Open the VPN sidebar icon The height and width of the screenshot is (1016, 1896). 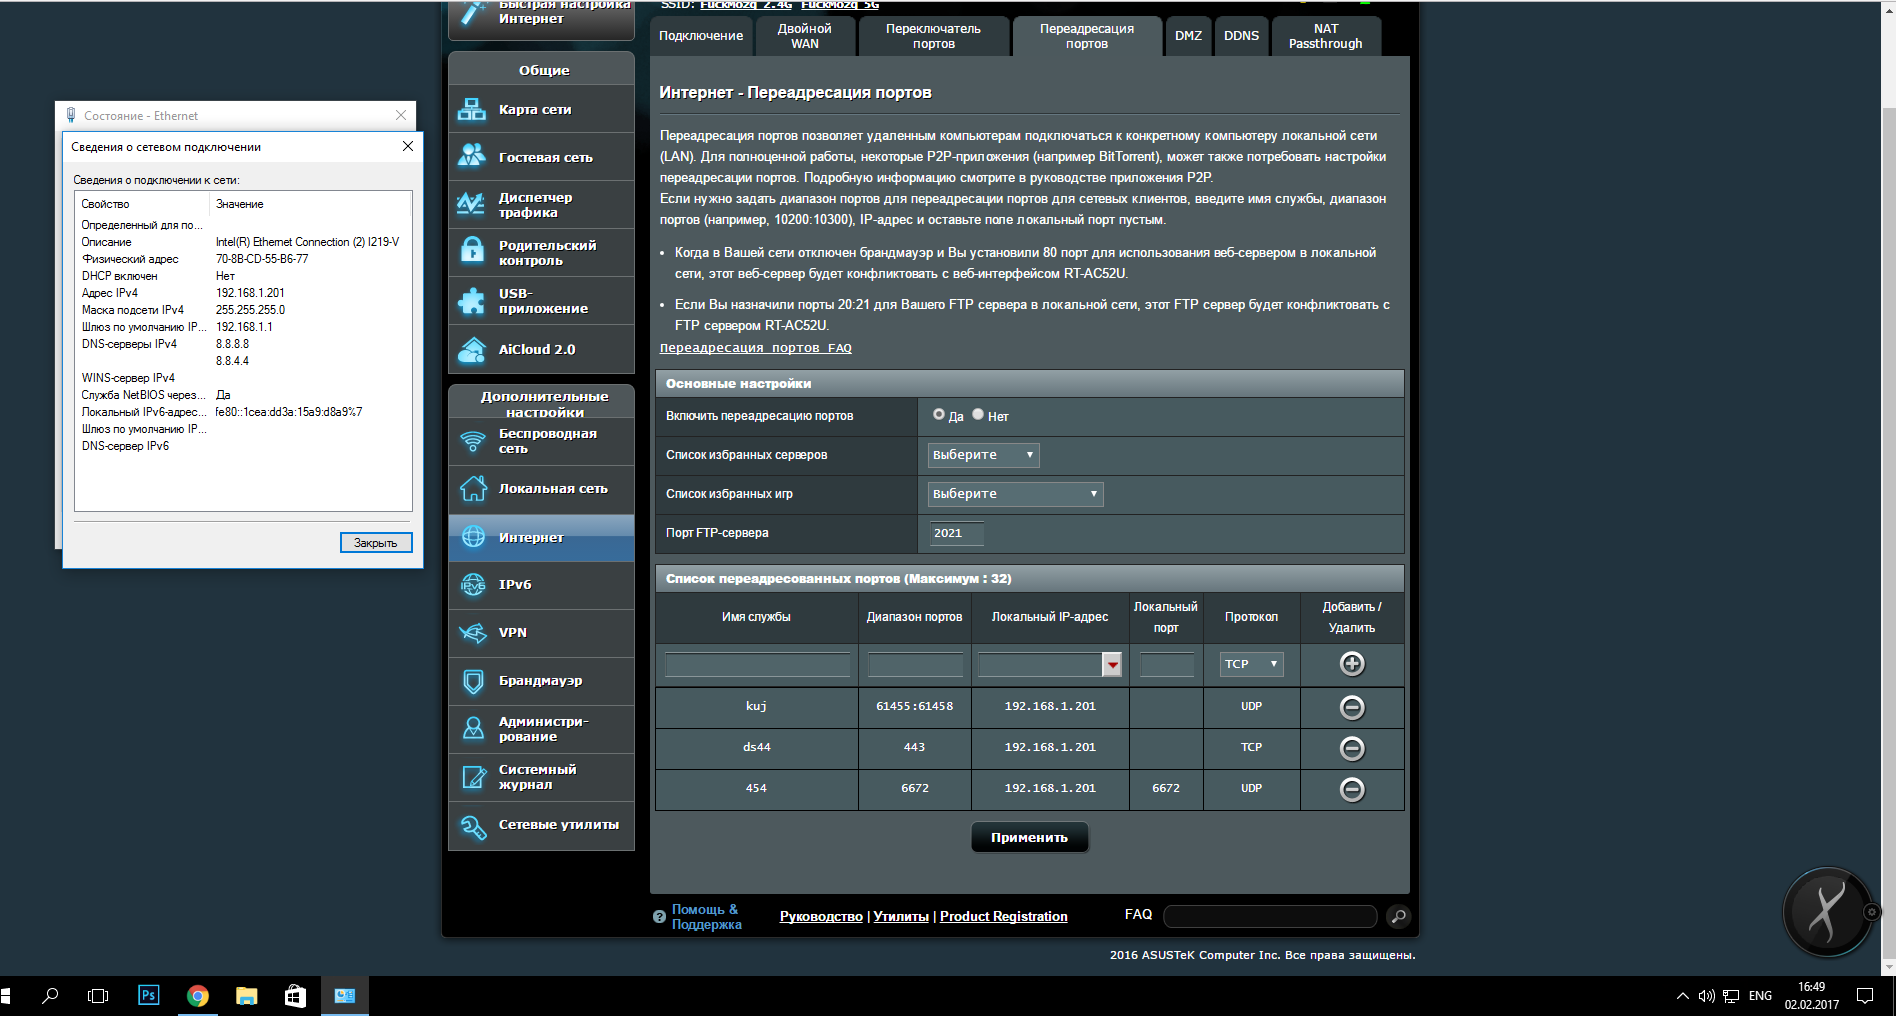click(473, 633)
